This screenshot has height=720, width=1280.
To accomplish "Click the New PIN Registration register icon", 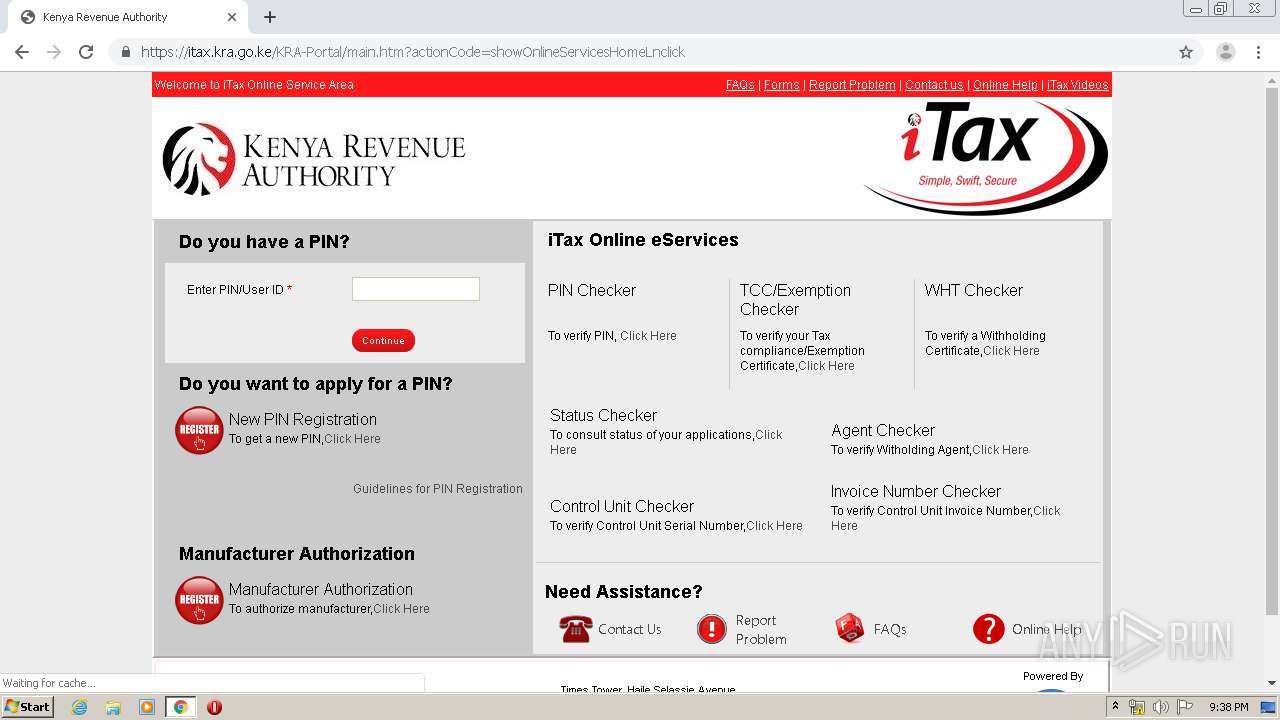I will [199, 430].
